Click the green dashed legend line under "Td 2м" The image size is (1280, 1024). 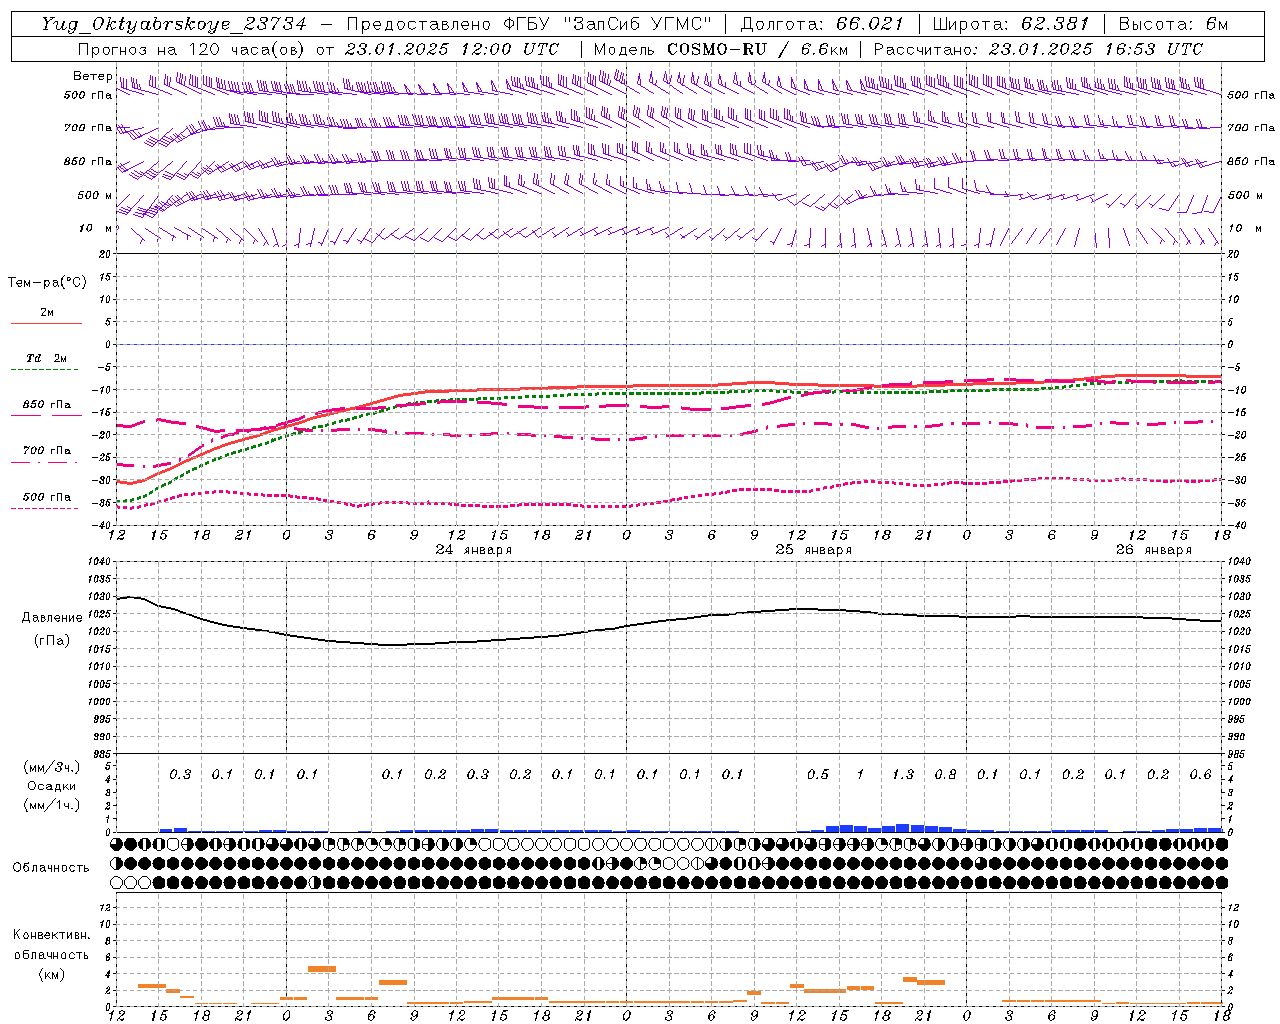pos(46,370)
